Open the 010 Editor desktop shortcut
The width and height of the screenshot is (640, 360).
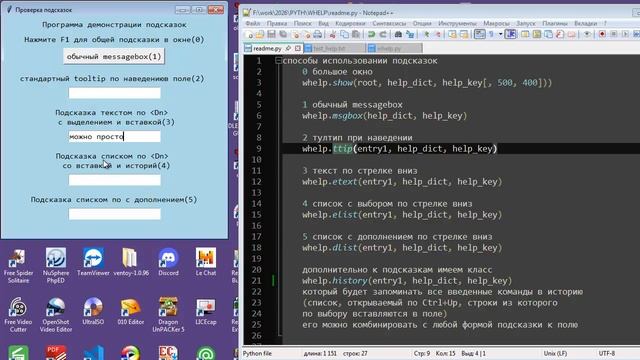(131, 311)
